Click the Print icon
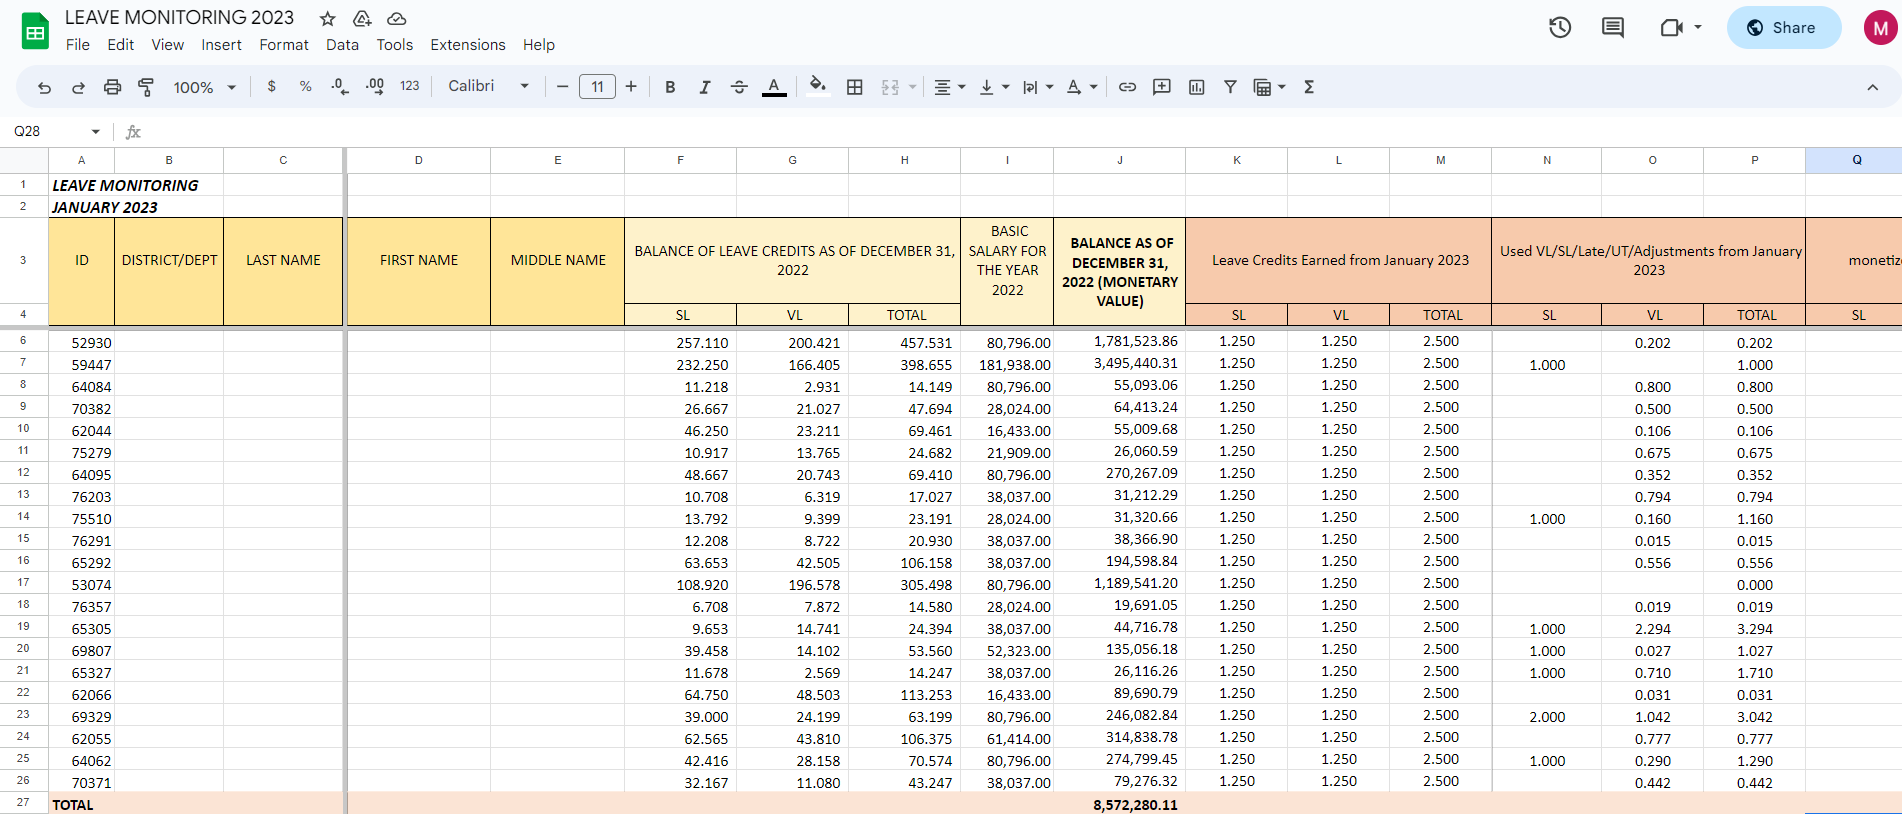The image size is (1902, 814). 112,88
